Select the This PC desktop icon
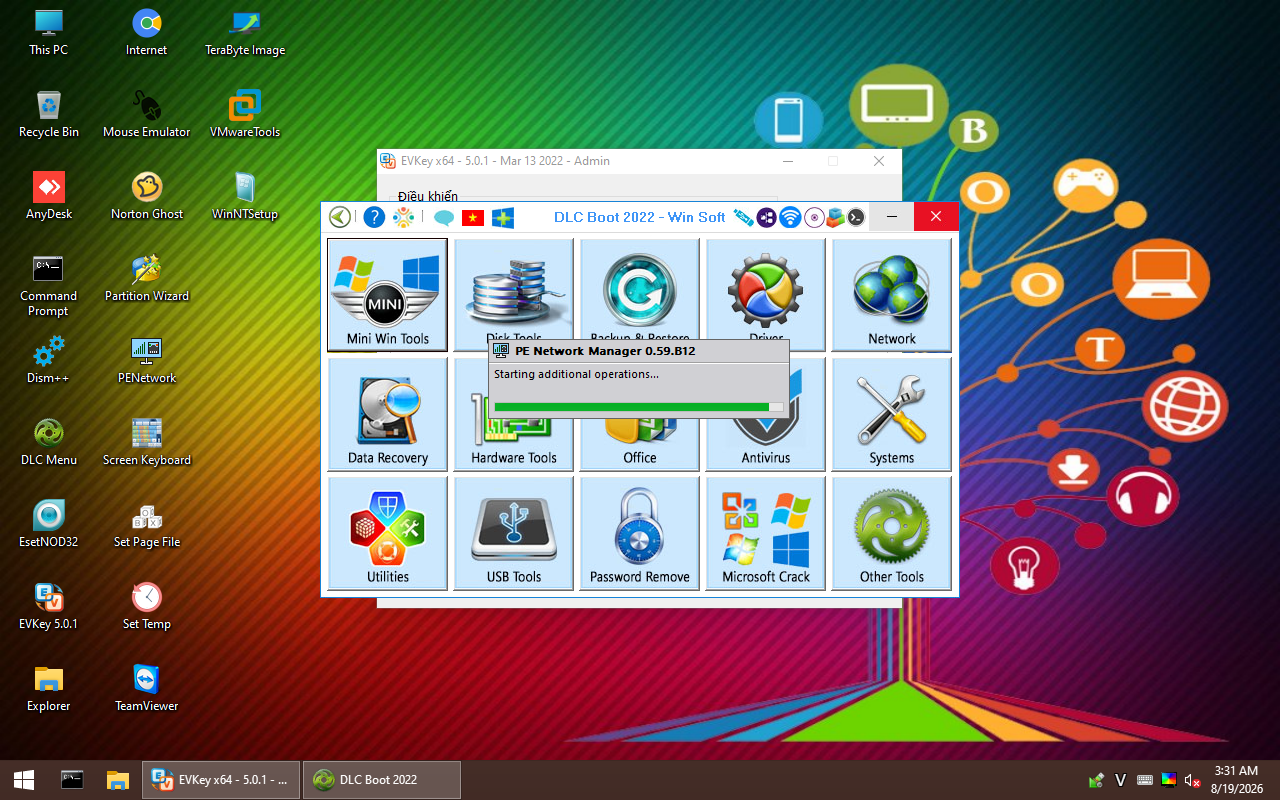The width and height of the screenshot is (1280, 800). click(48, 32)
